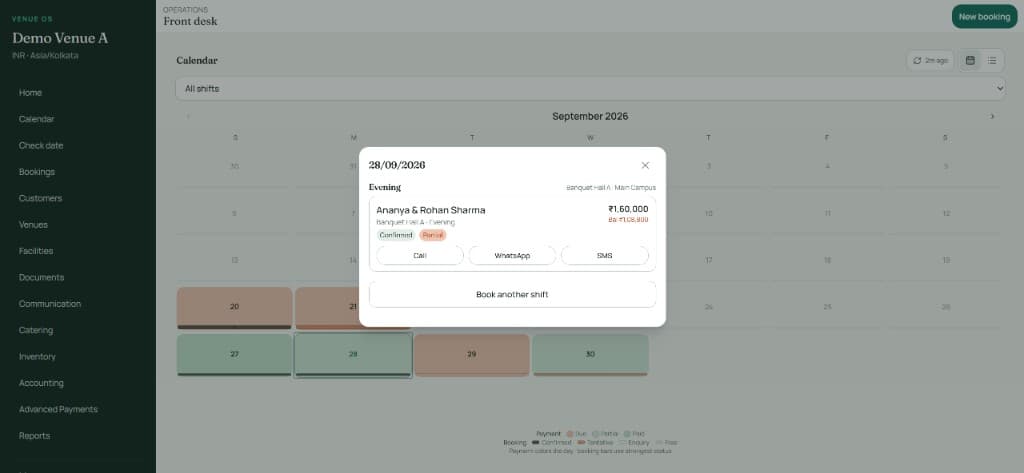Click the September 2026 month heading
Viewport: 1024px width, 473px height.
590,116
